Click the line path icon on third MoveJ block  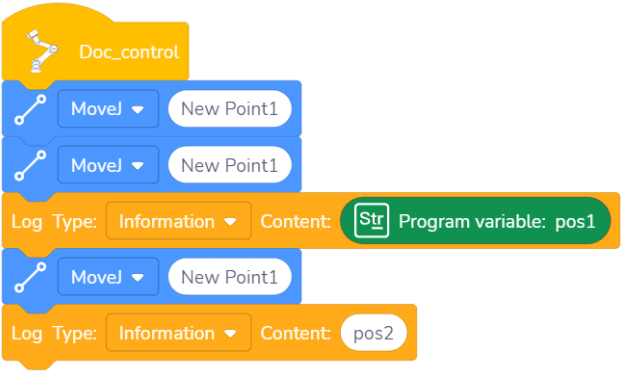pyautogui.click(x=30, y=277)
